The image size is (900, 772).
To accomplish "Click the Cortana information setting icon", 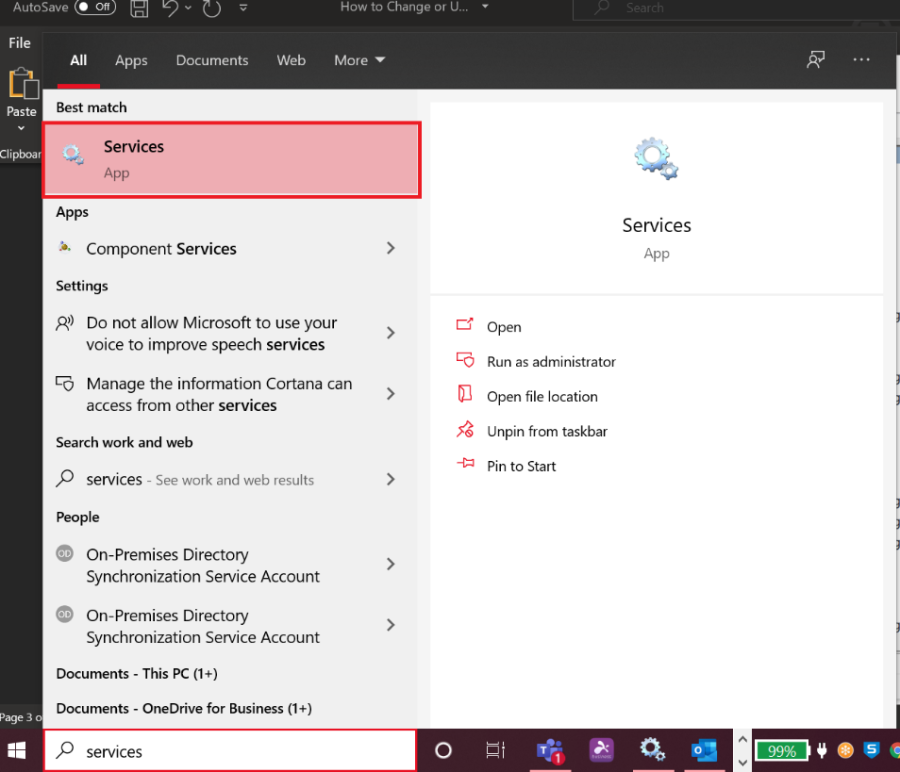I will click(65, 383).
